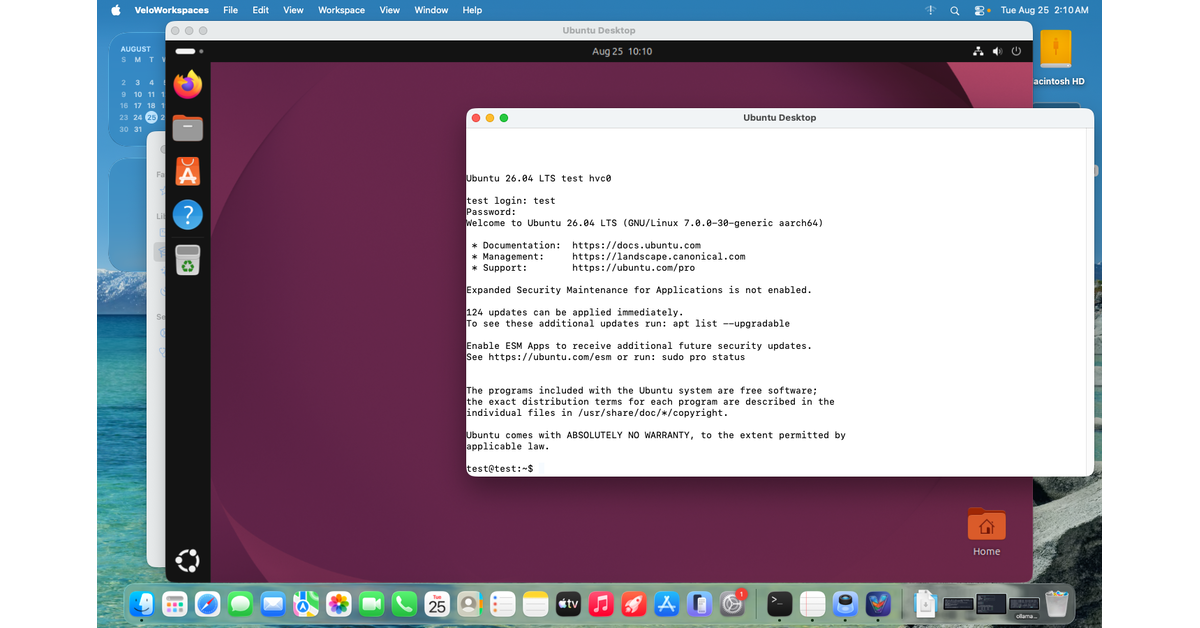
Task: Open Firefox in the Ubuntu dock
Action: (188, 85)
